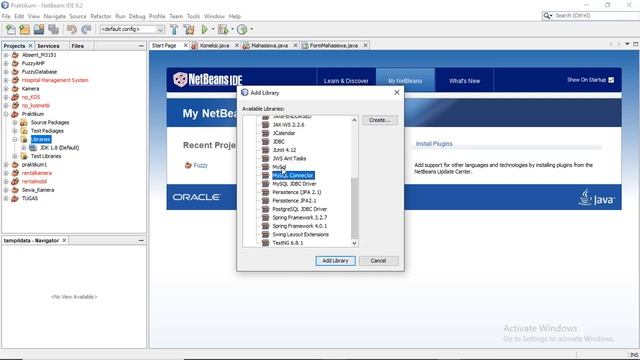Click the Open Project toolbar icon
This screenshot has width=640, height=360.
coord(39,29)
